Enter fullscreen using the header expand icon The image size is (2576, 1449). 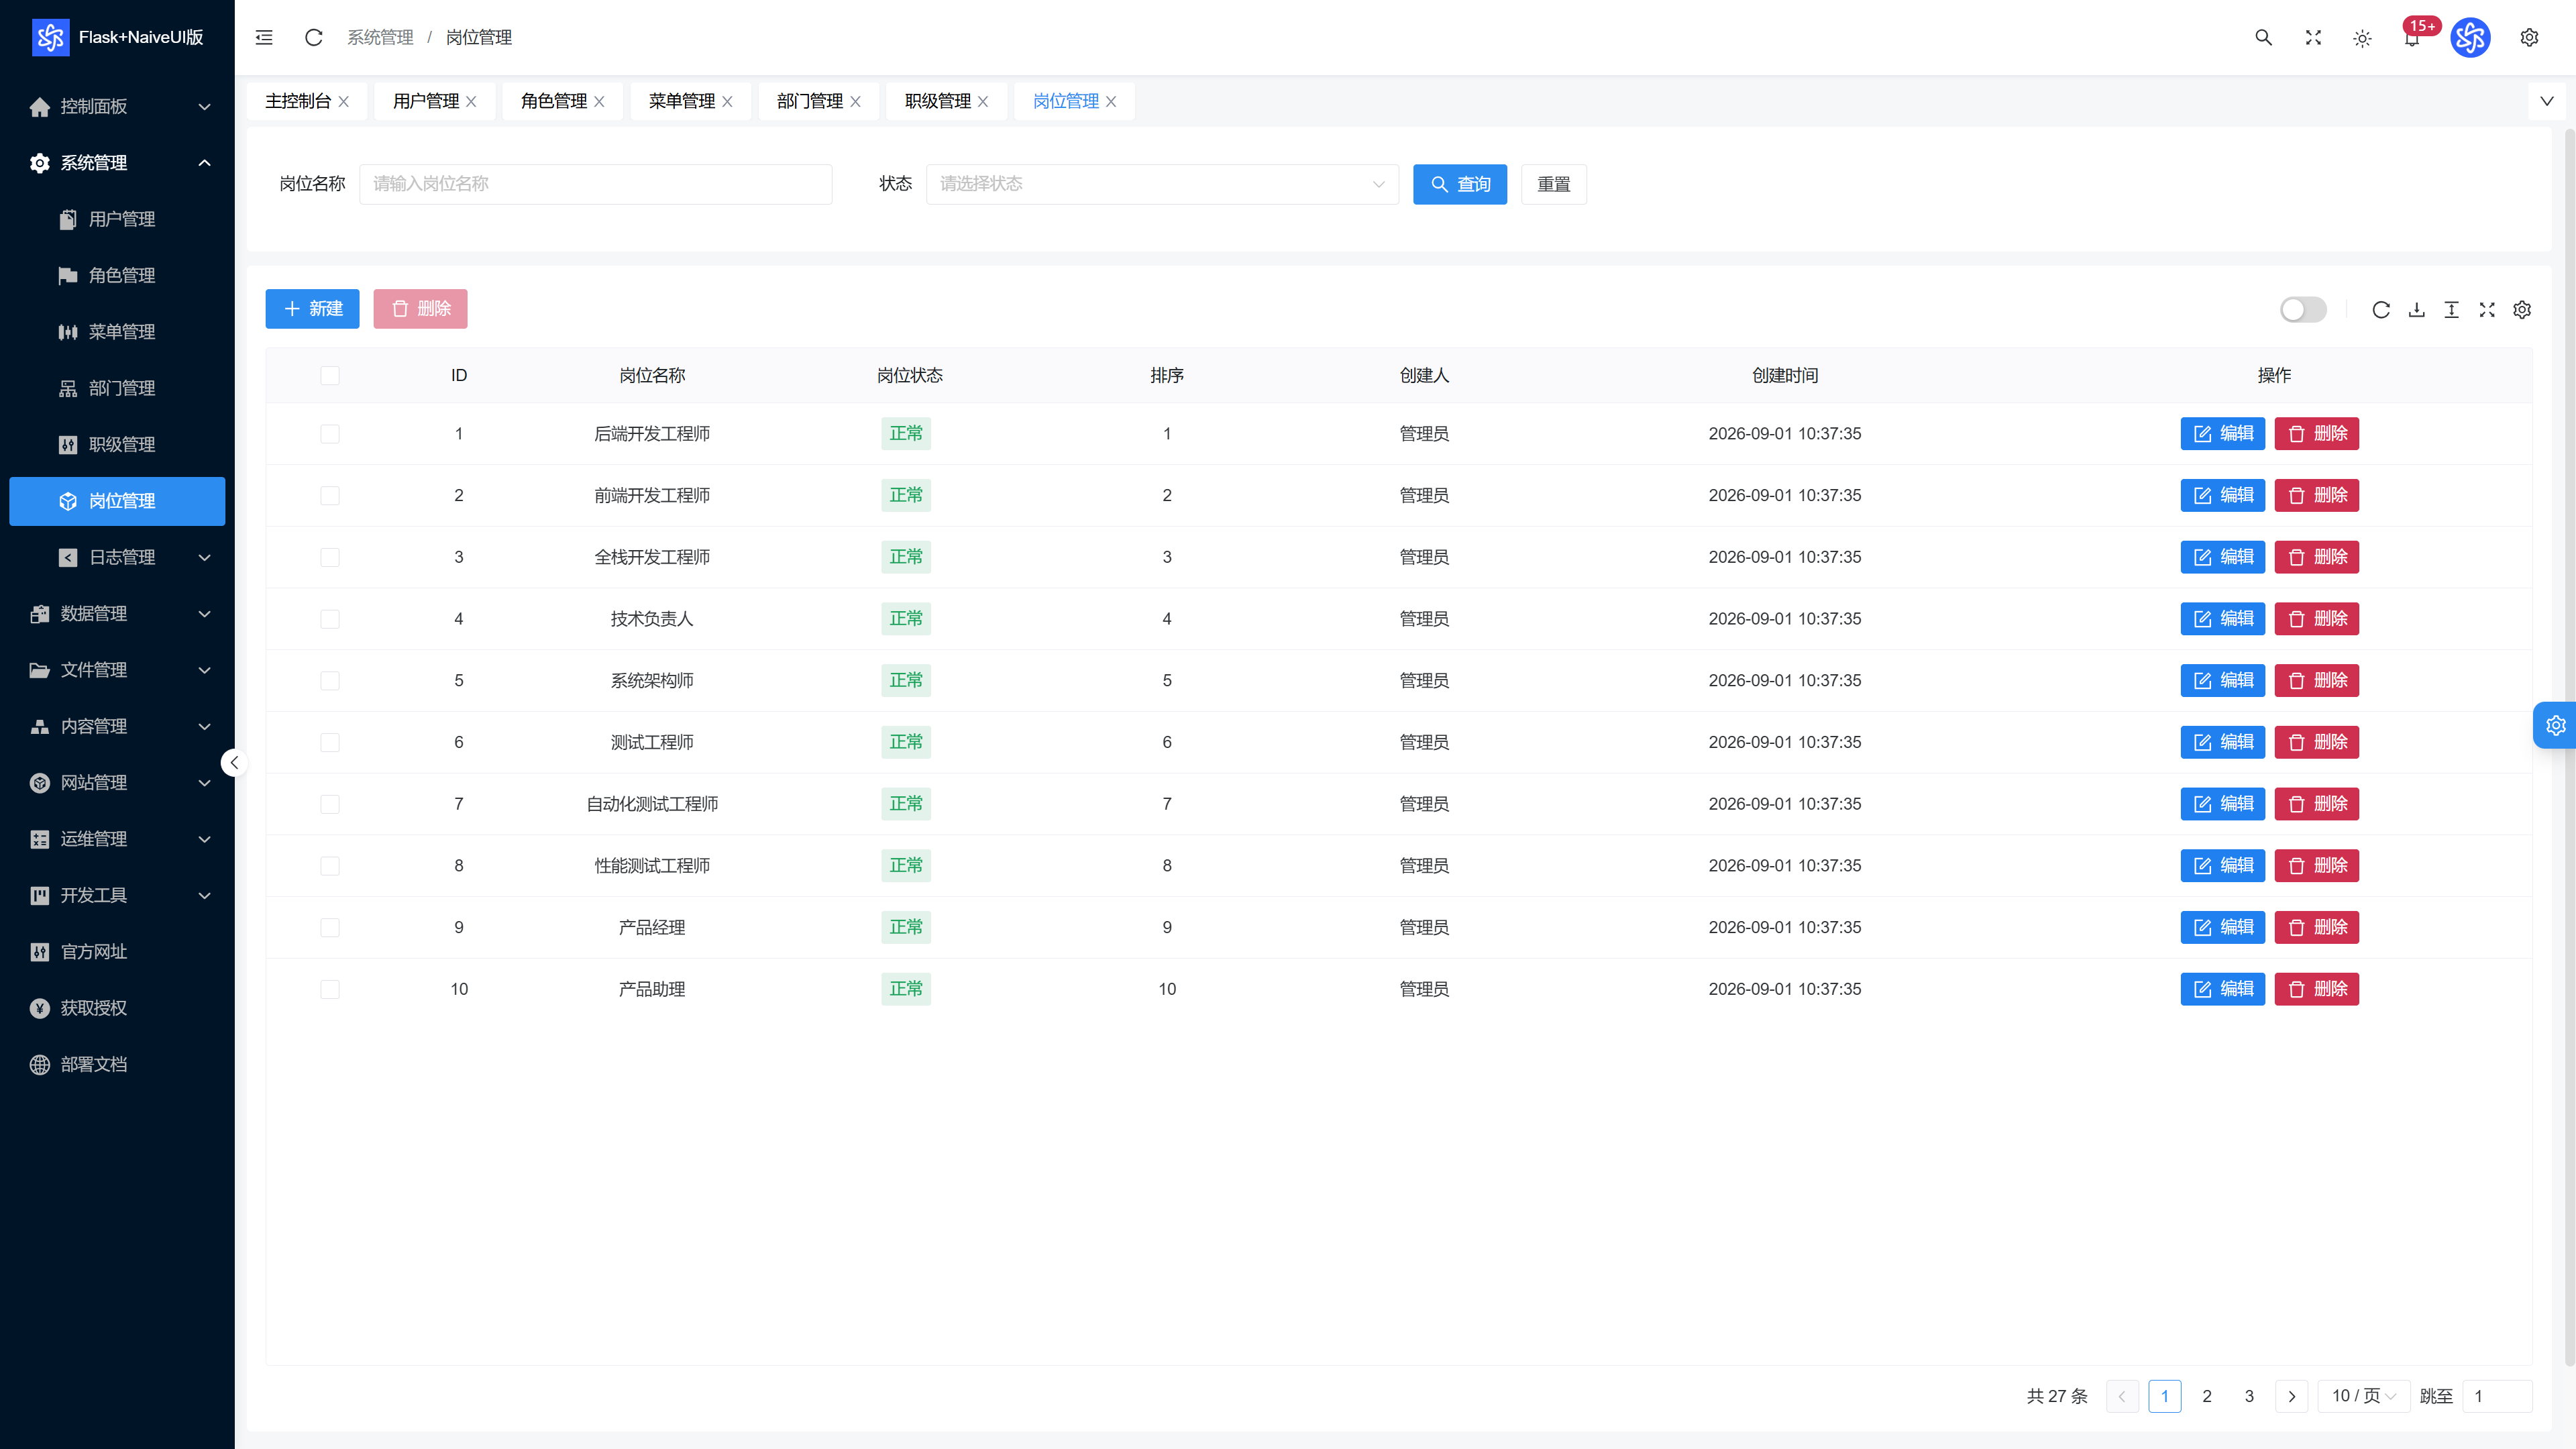click(x=2313, y=37)
